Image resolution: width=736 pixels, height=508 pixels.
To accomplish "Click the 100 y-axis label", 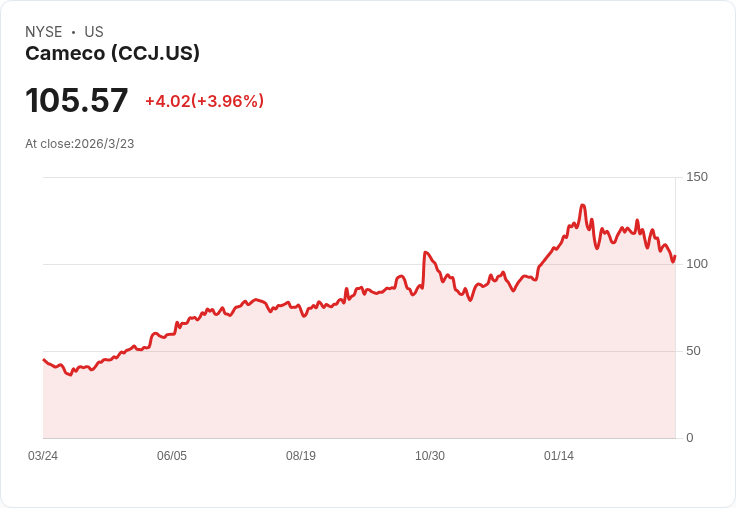I will pyautogui.click(x=697, y=264).
